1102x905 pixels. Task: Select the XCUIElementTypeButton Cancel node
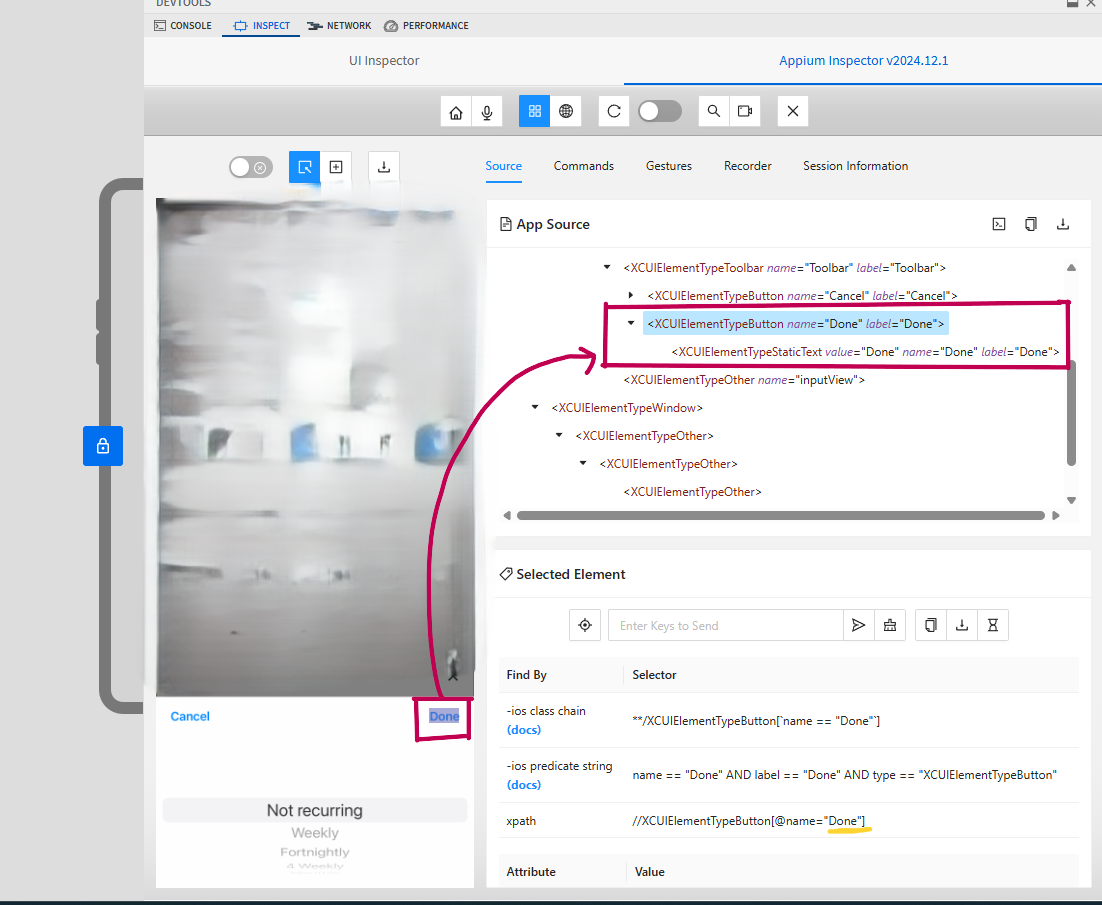802,296
